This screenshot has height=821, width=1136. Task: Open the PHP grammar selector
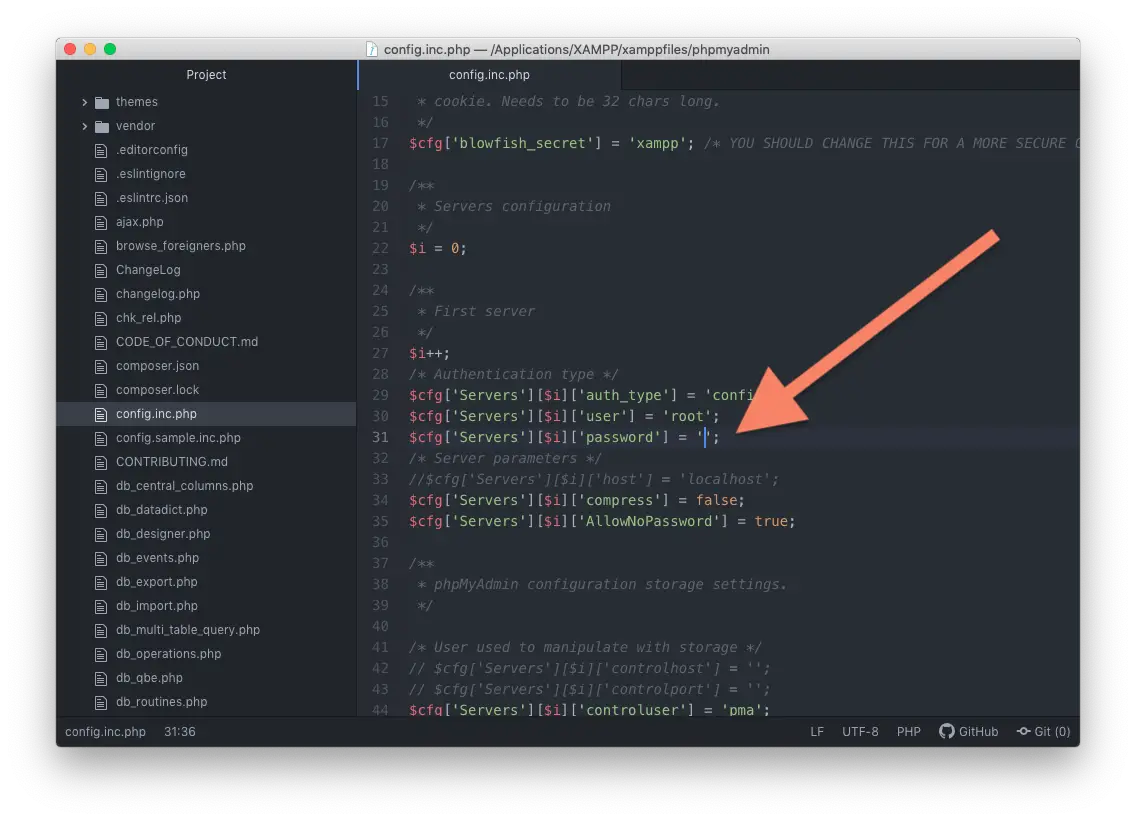(908, 732)
